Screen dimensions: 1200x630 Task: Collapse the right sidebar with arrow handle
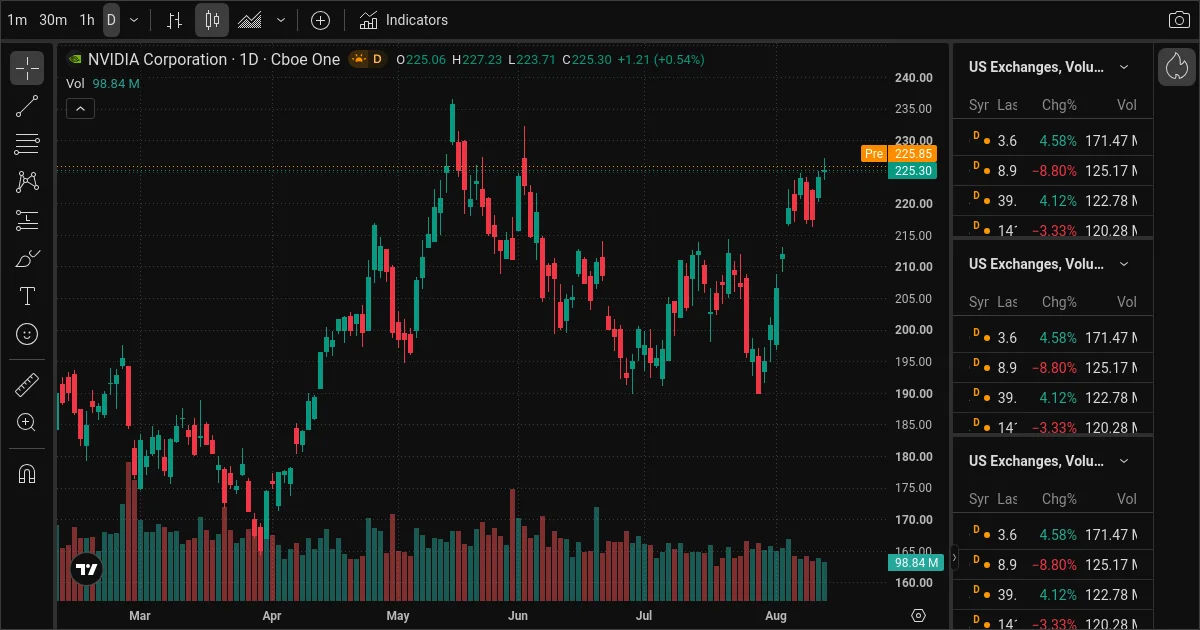coord(955,557)
